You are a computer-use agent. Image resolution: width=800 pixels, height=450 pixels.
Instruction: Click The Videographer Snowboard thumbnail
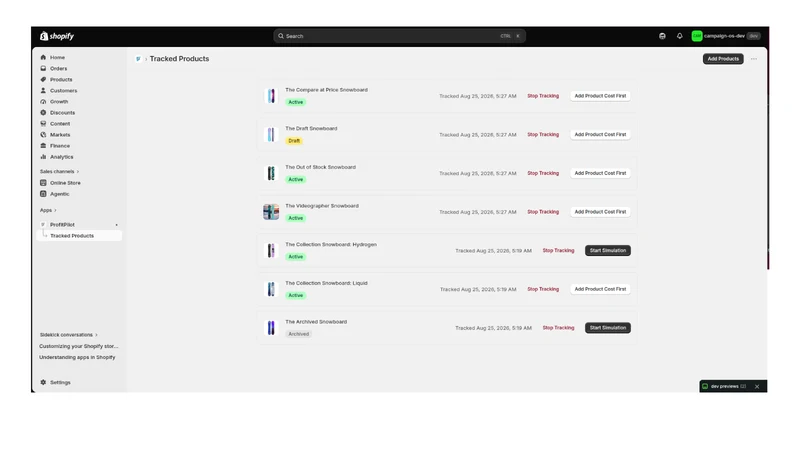[x=271, y=212]
